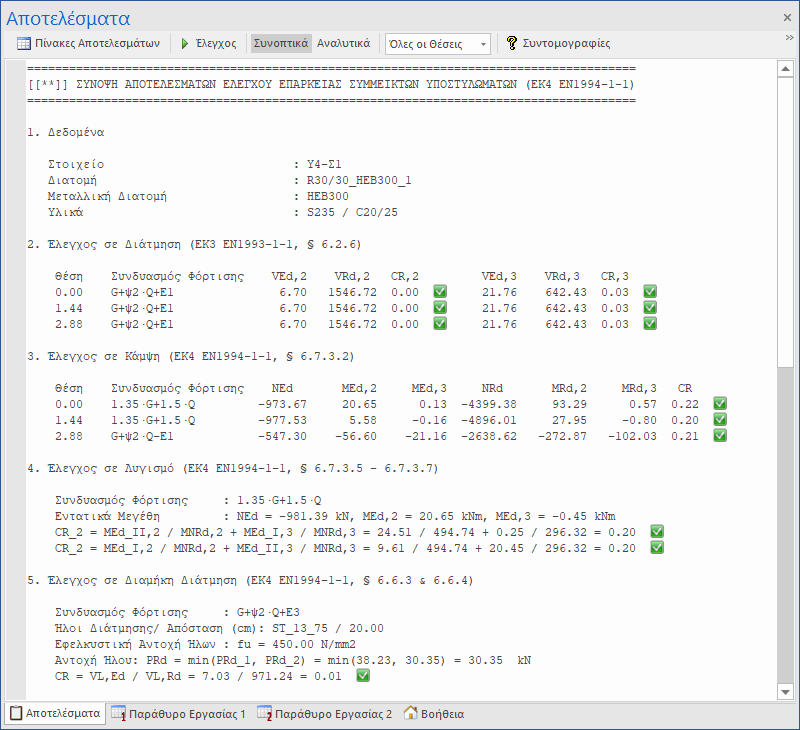Screen dimensions: 800x730
Task: Toggle Αναλυτικά detailed view
Action: pyautogui.click(x=343, y=44)
